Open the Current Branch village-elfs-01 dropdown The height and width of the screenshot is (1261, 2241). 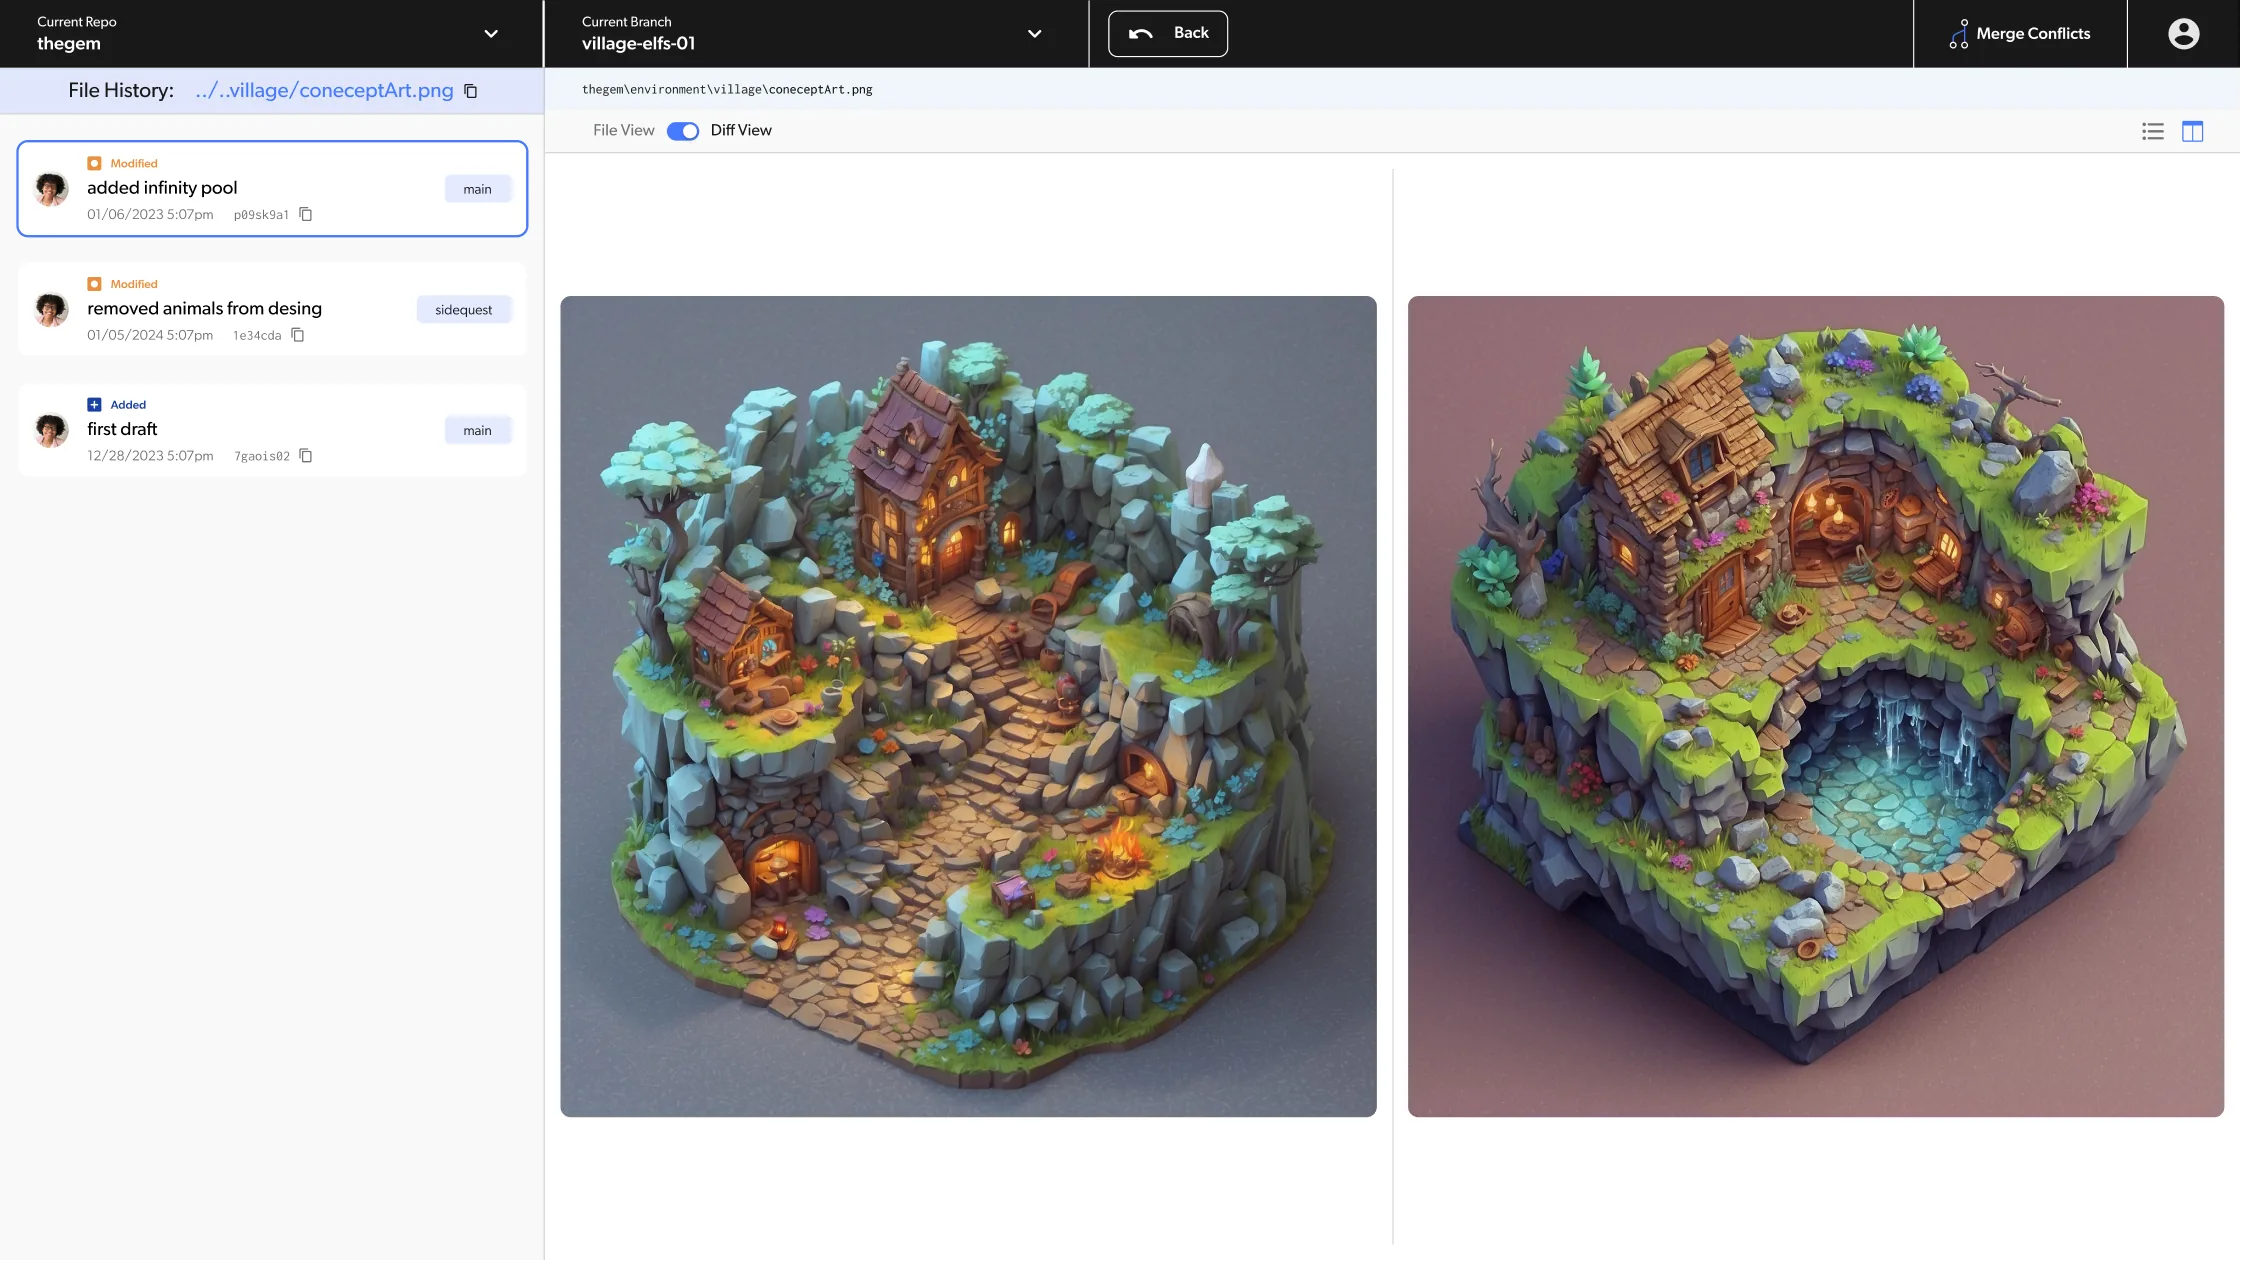click(x=1035, y=33)
